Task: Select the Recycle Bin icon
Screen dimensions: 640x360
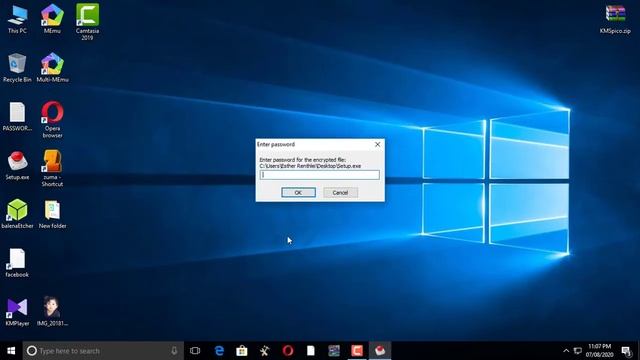Action: 17,68
